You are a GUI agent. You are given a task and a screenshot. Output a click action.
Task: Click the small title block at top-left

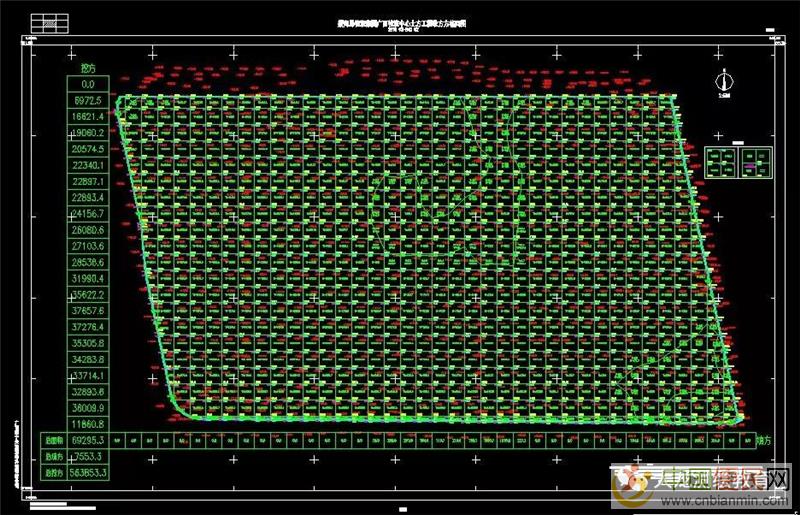point(56,19)
